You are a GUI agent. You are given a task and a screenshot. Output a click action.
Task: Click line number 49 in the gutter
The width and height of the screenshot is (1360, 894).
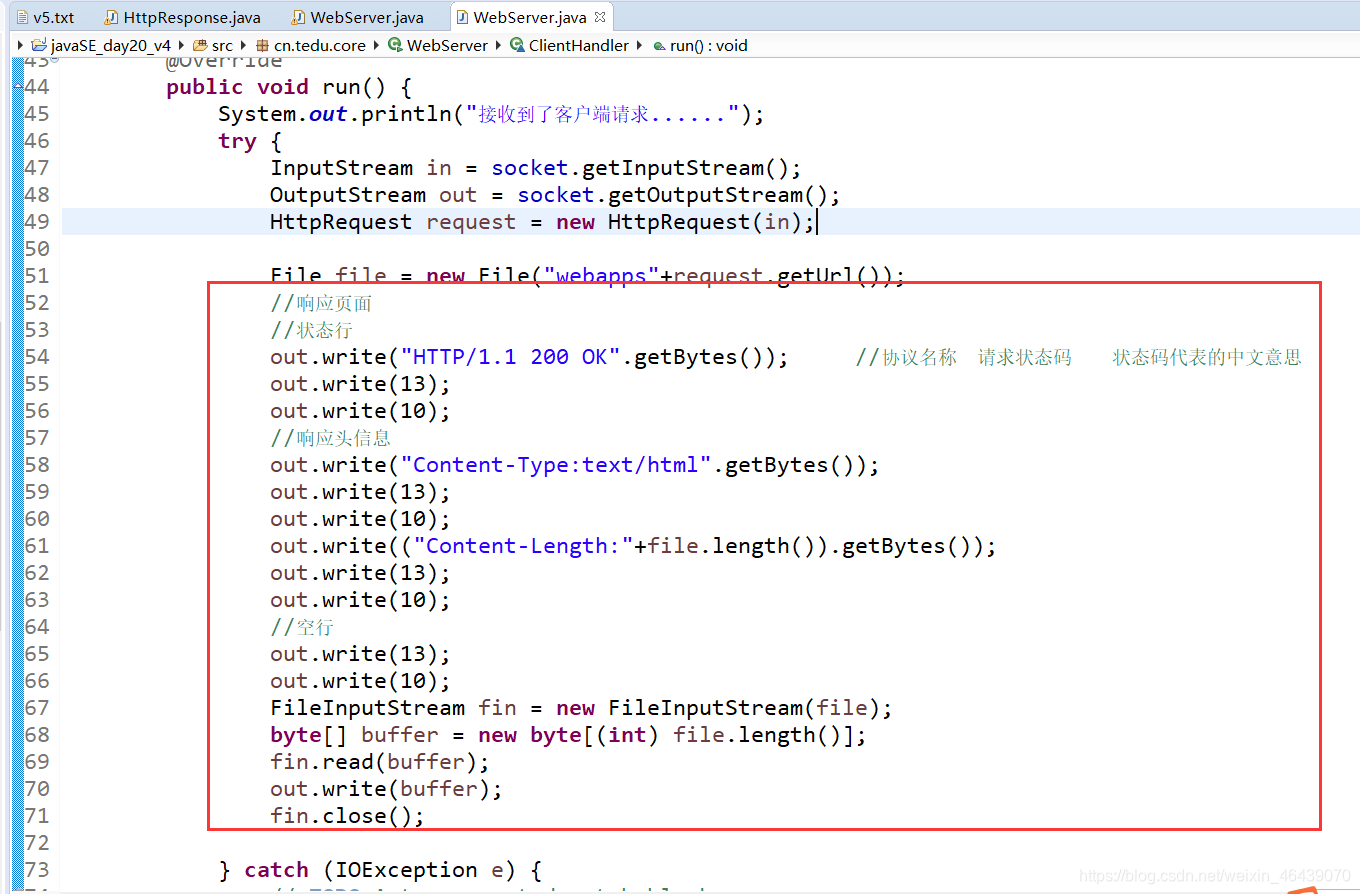(36, 222)
